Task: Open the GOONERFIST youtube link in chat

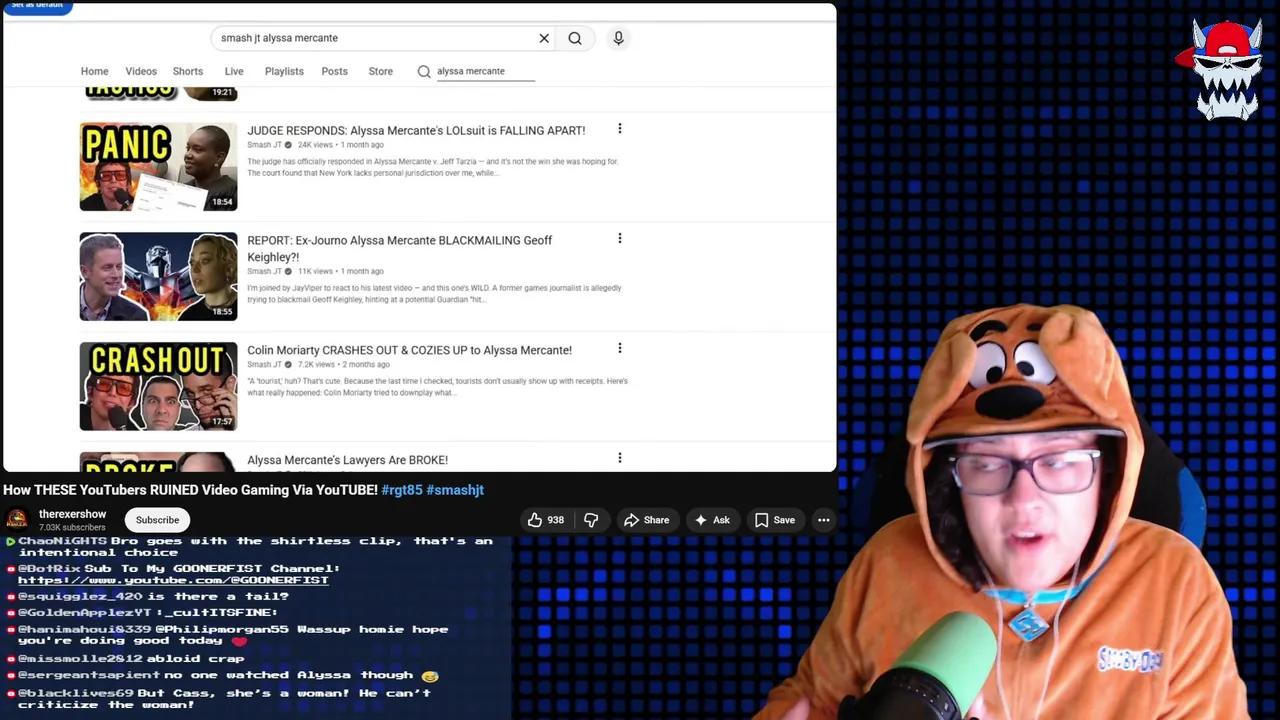Action: click(x=173, y=580)
